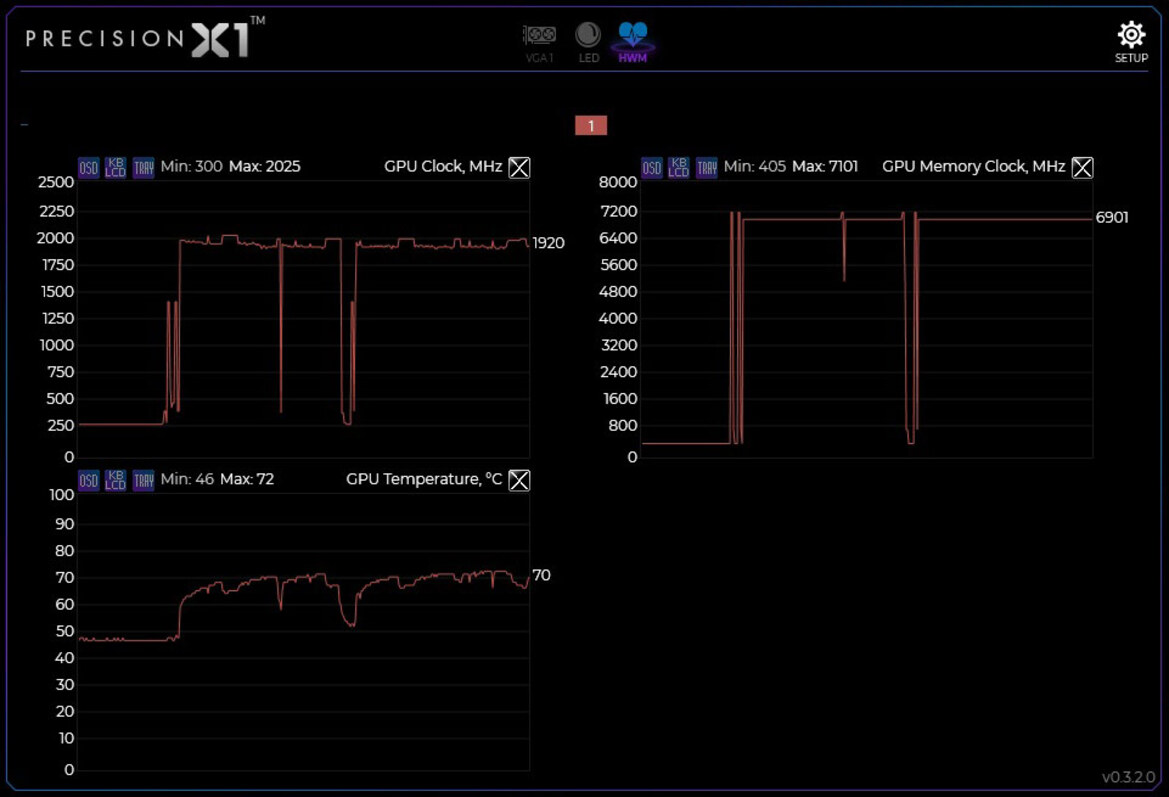Close the GPU Temperature graph

point(519,480)
